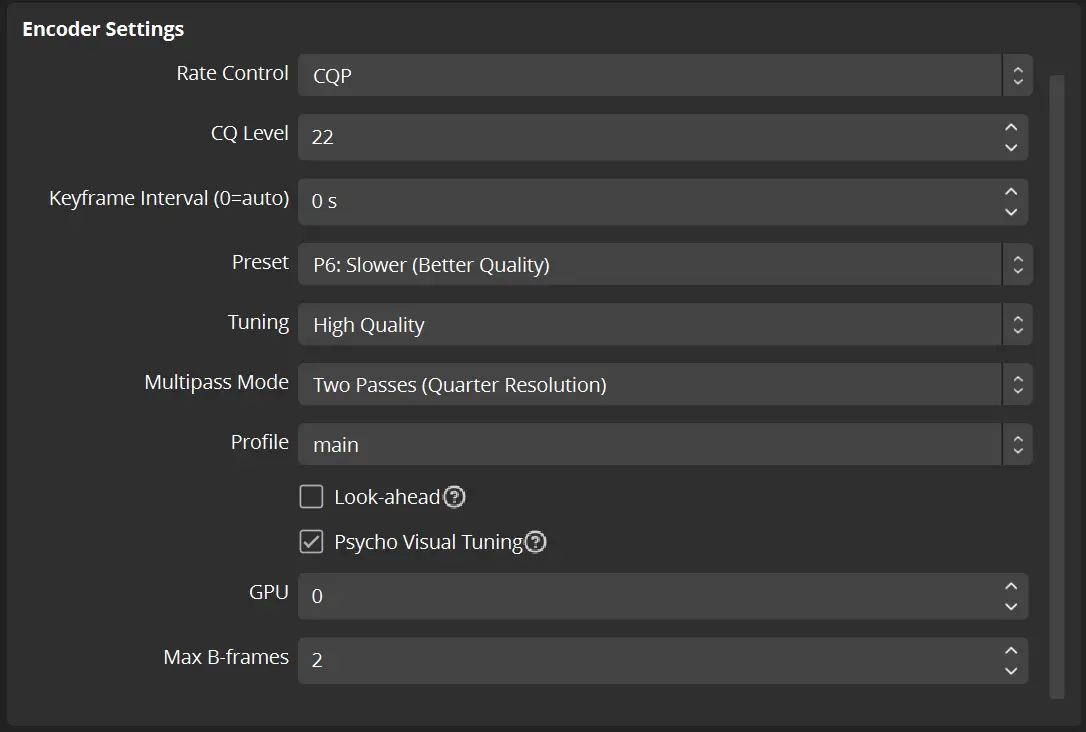Viewport: 1086px width, 732px height.
Task: Decrease Max B-frames with down arrow
Action: point(1011,671)
